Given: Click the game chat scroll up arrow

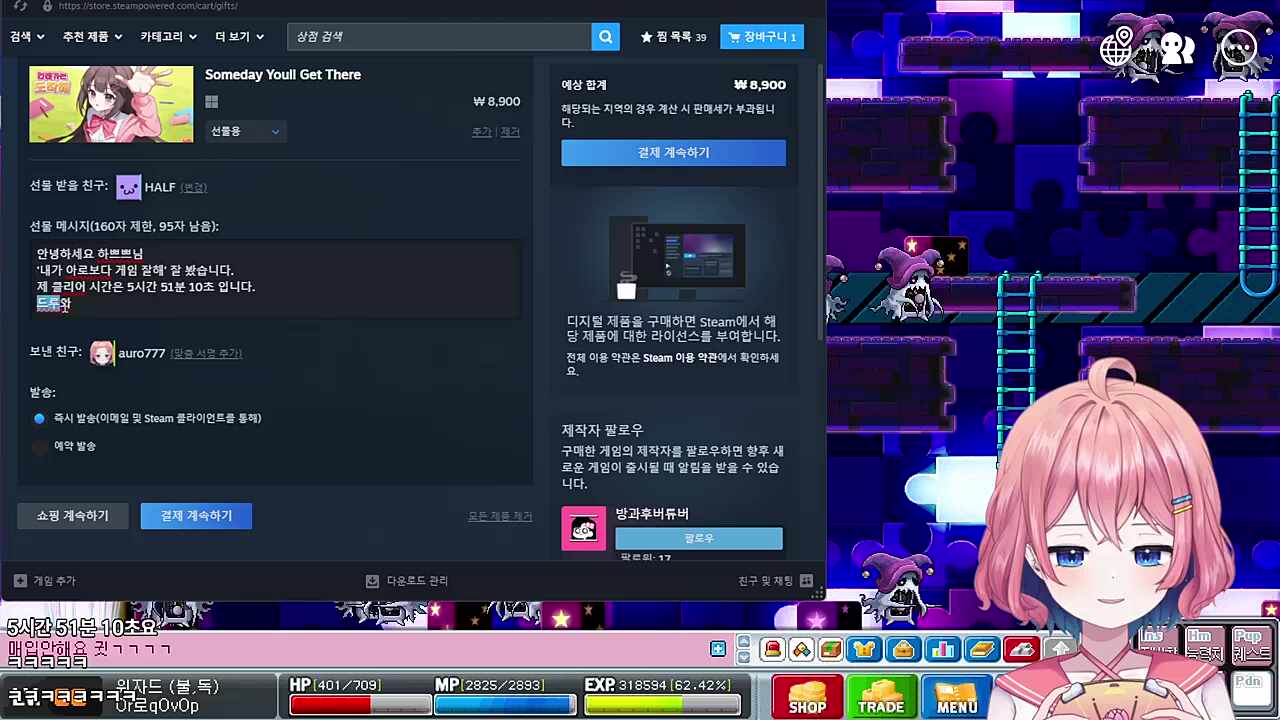Looking at the screenshot, I should (x=743, y=643).
